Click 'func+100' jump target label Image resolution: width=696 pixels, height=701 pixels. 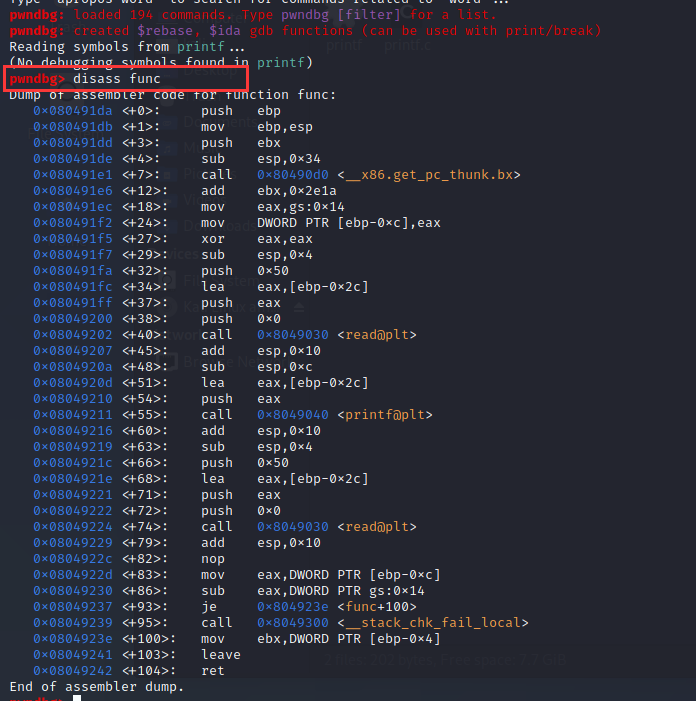pos(377,607)
